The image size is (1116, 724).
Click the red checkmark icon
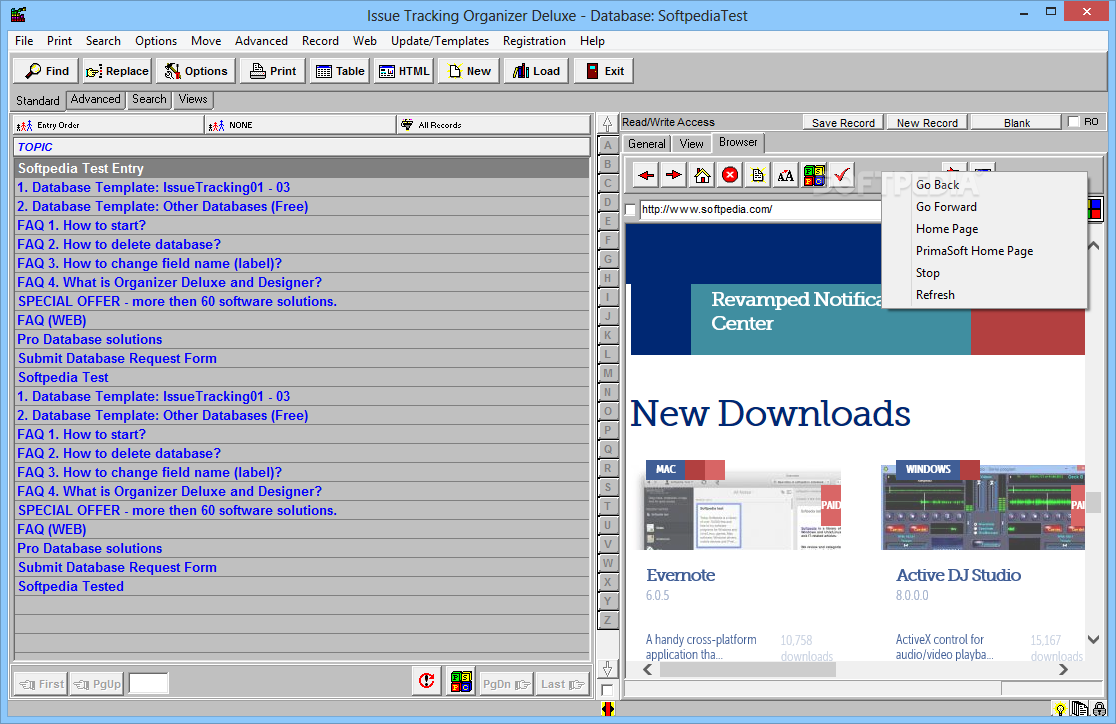pyautogui.click(x=841, y=175)
